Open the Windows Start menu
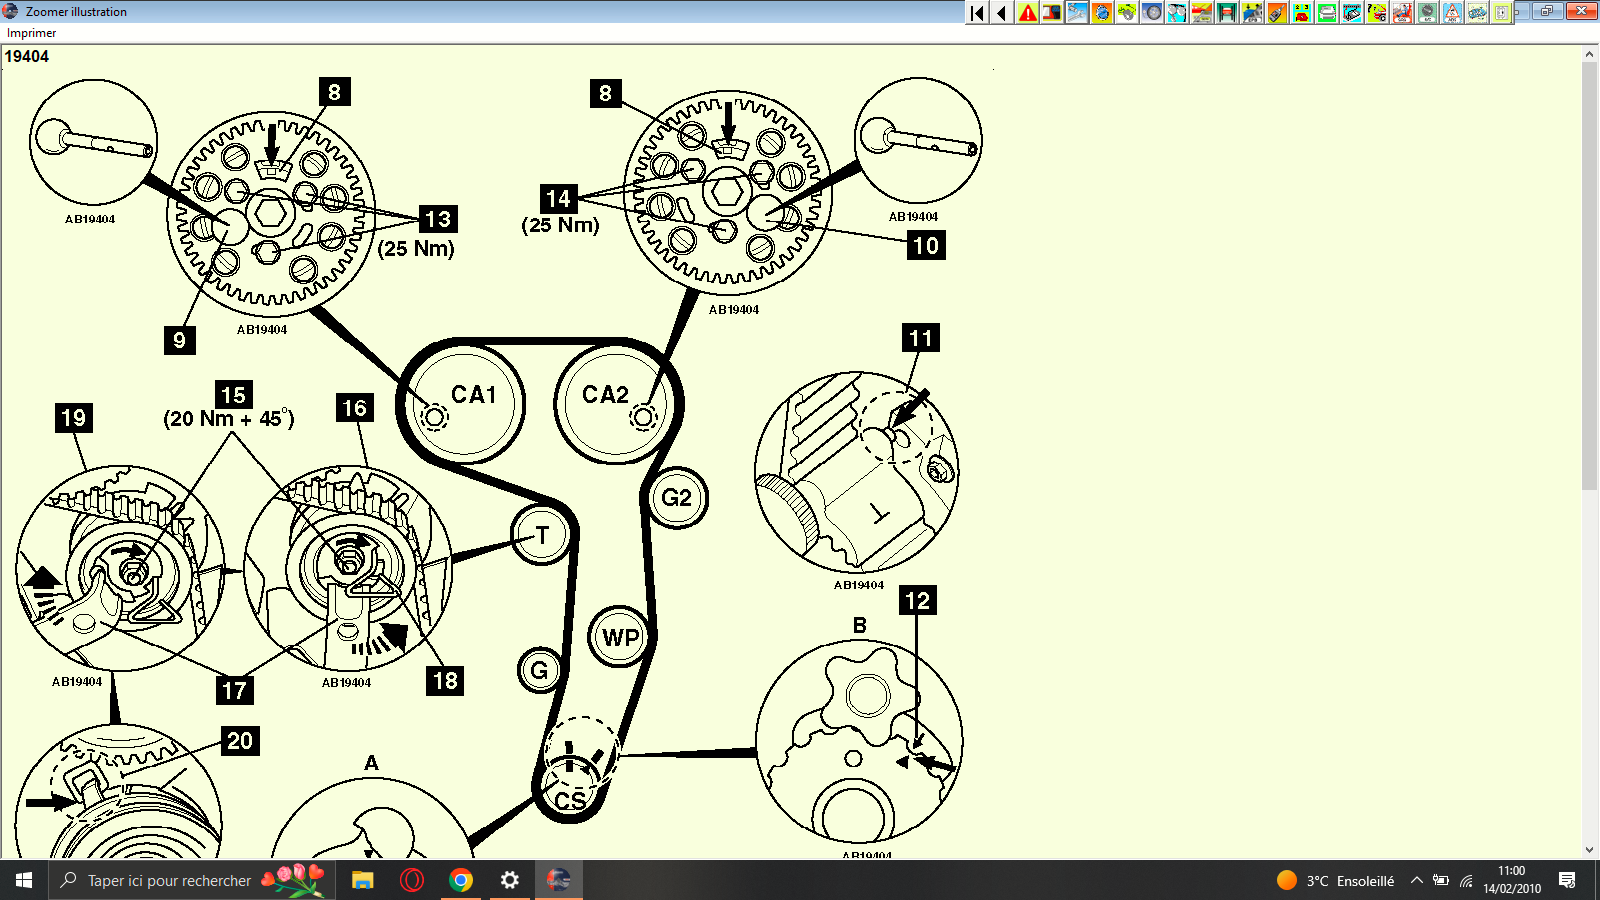This screenshot has width=1600, height=900. [x=24, y=880]
